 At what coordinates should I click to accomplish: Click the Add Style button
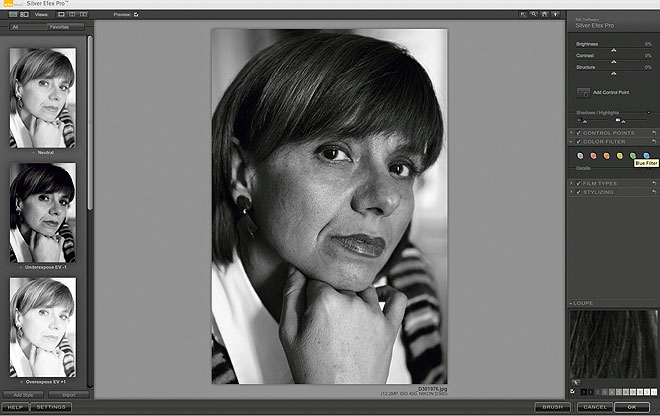[23, 395]
